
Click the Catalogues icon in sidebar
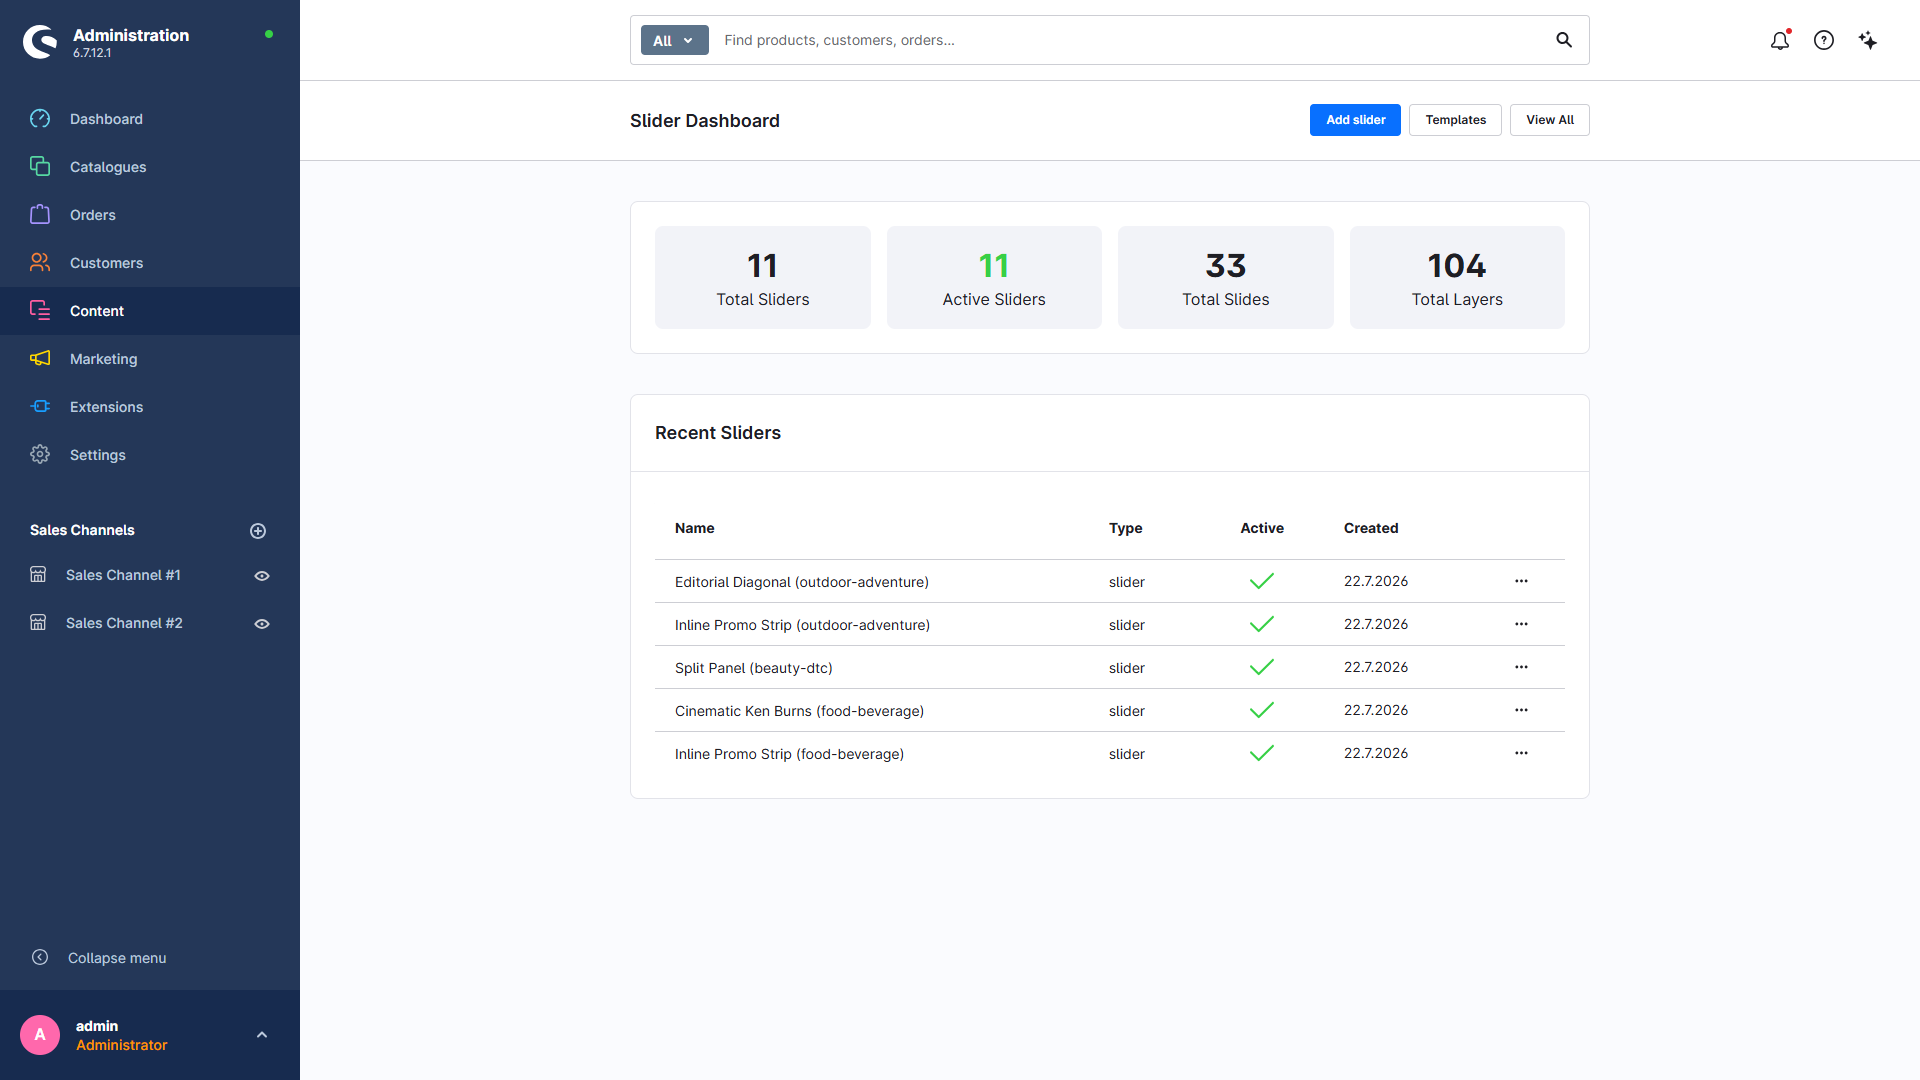40,166
